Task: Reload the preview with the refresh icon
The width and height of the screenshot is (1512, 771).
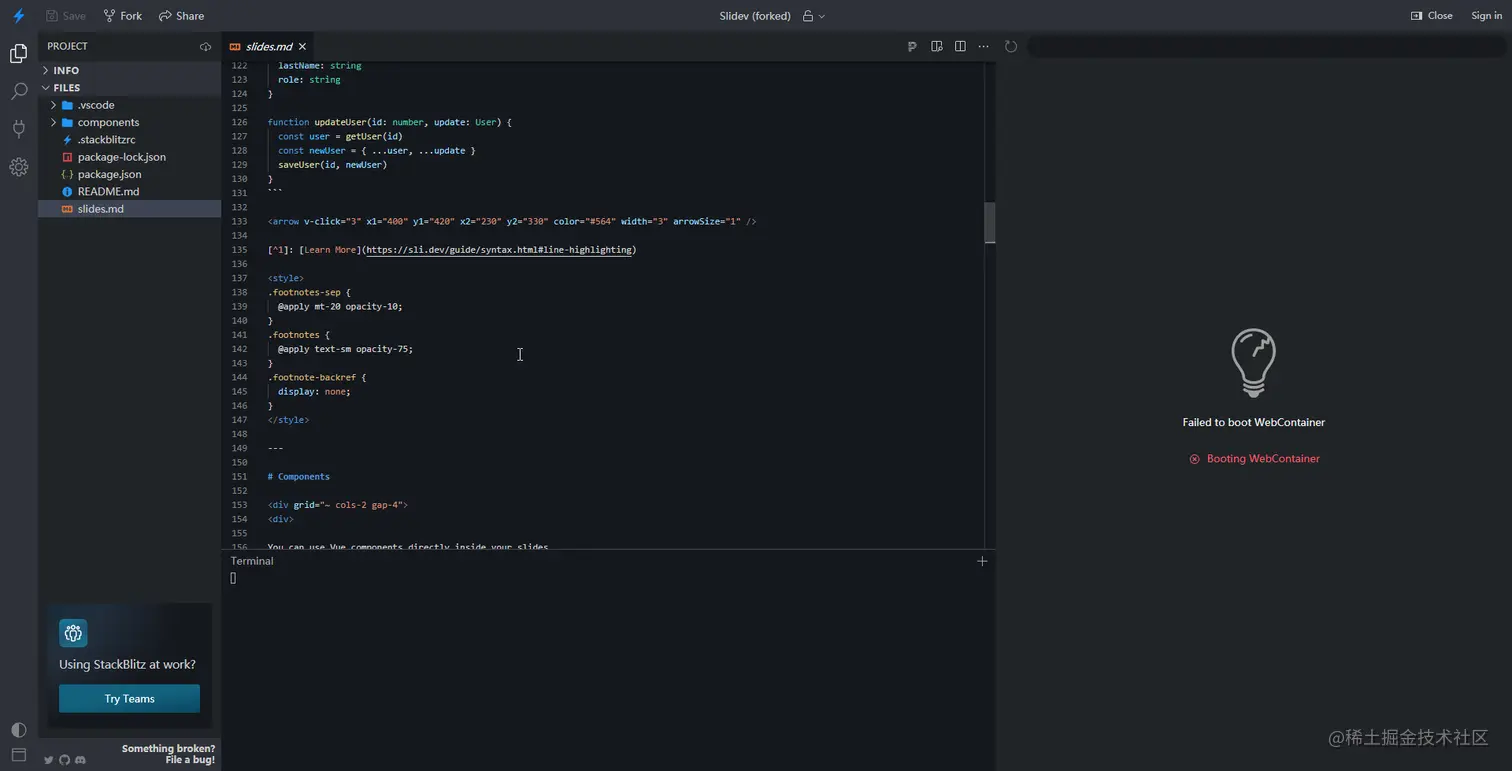Action: coord(1011,46)
